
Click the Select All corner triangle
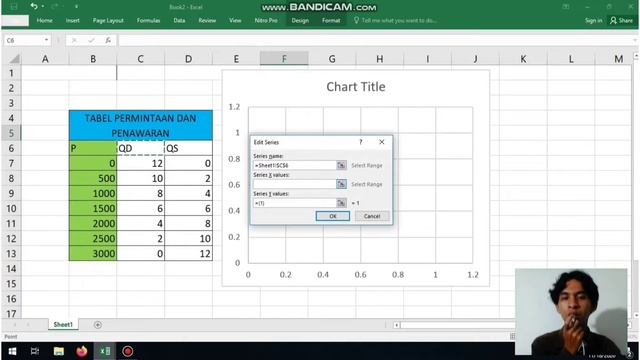click(14, 59)
